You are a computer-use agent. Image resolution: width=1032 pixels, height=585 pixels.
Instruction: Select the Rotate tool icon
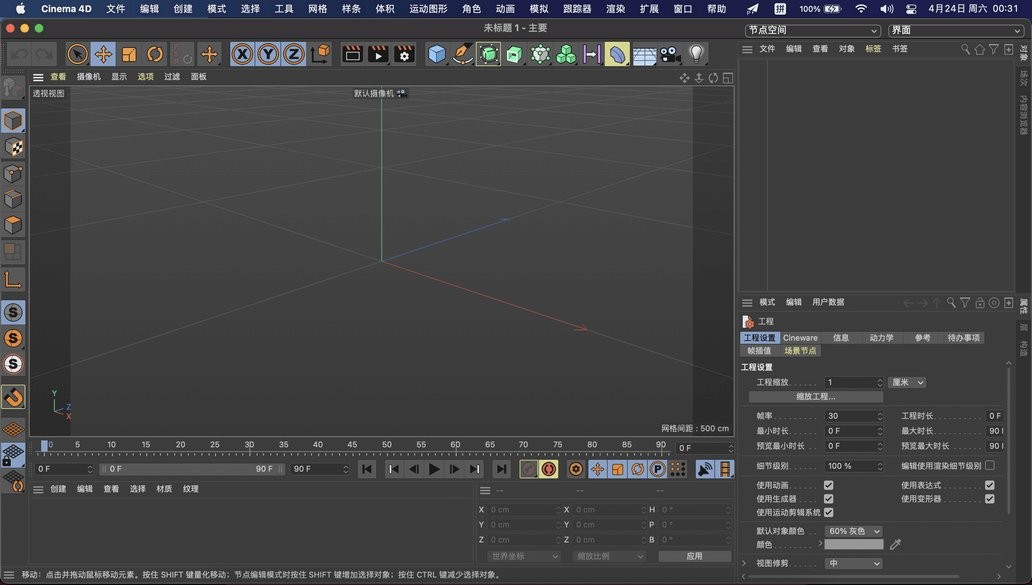click(x=155, y=54)
